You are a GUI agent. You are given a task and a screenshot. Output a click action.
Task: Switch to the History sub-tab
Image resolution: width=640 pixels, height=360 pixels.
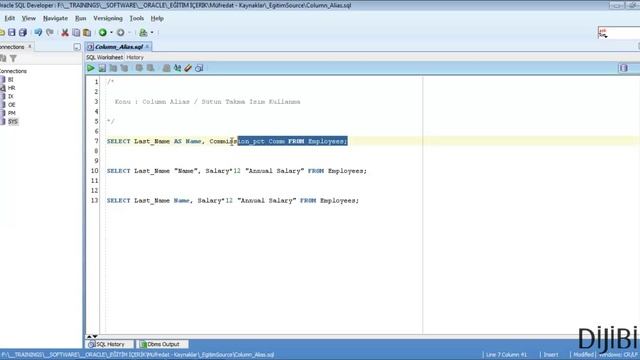pyautogui.click(x=135, y=58)
